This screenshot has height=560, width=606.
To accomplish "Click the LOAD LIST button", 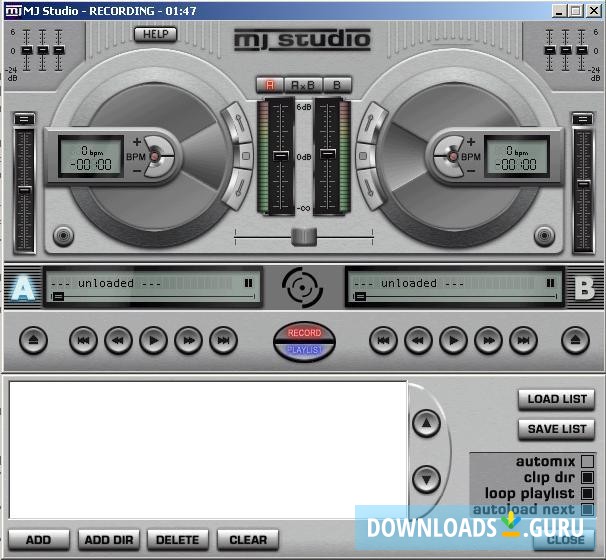I will (557, 399).
